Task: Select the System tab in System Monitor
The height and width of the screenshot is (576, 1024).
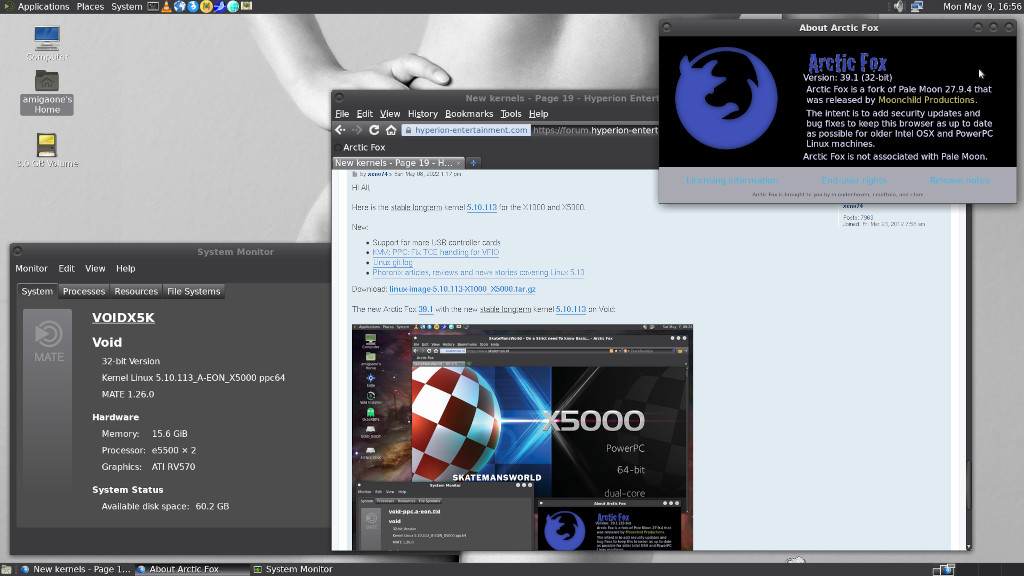Action: tap(37, 291)
